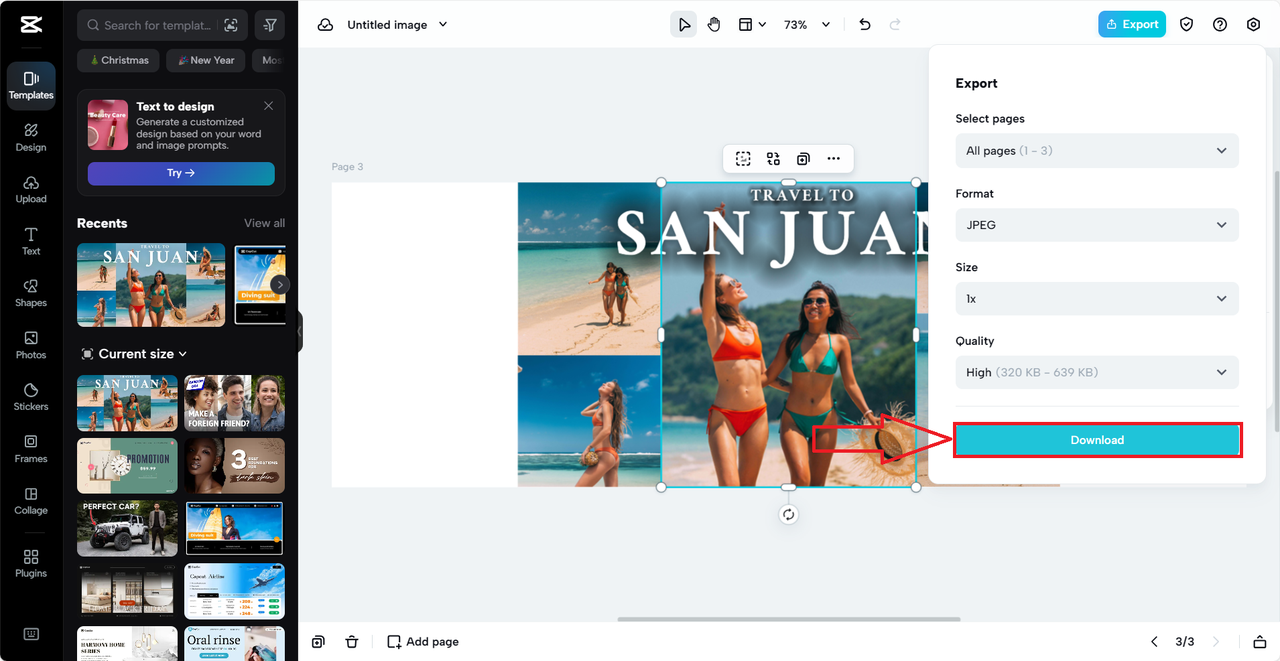Click the Download button
The width and height of the screenshot is (1280, 661).
1097,440
